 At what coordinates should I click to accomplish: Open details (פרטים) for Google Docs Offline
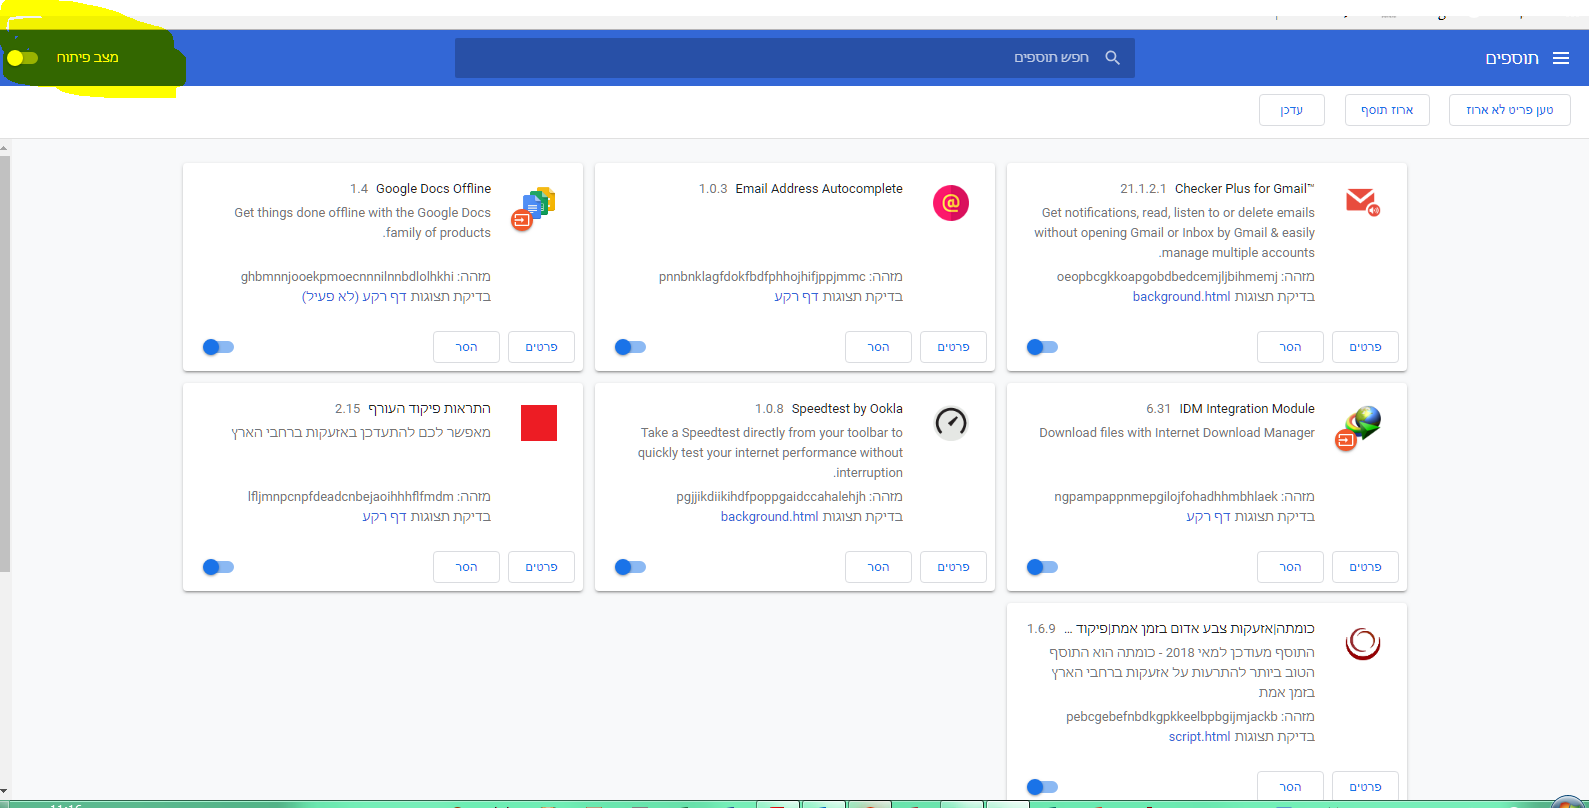(x=541, y=347)
